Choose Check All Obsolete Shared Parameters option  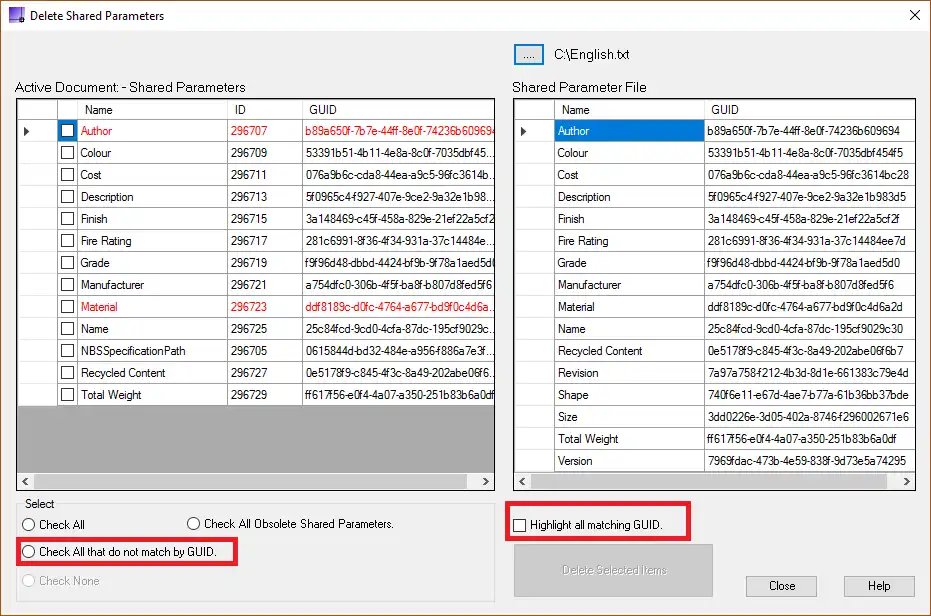pyautogui.click(x=194, y=524)
